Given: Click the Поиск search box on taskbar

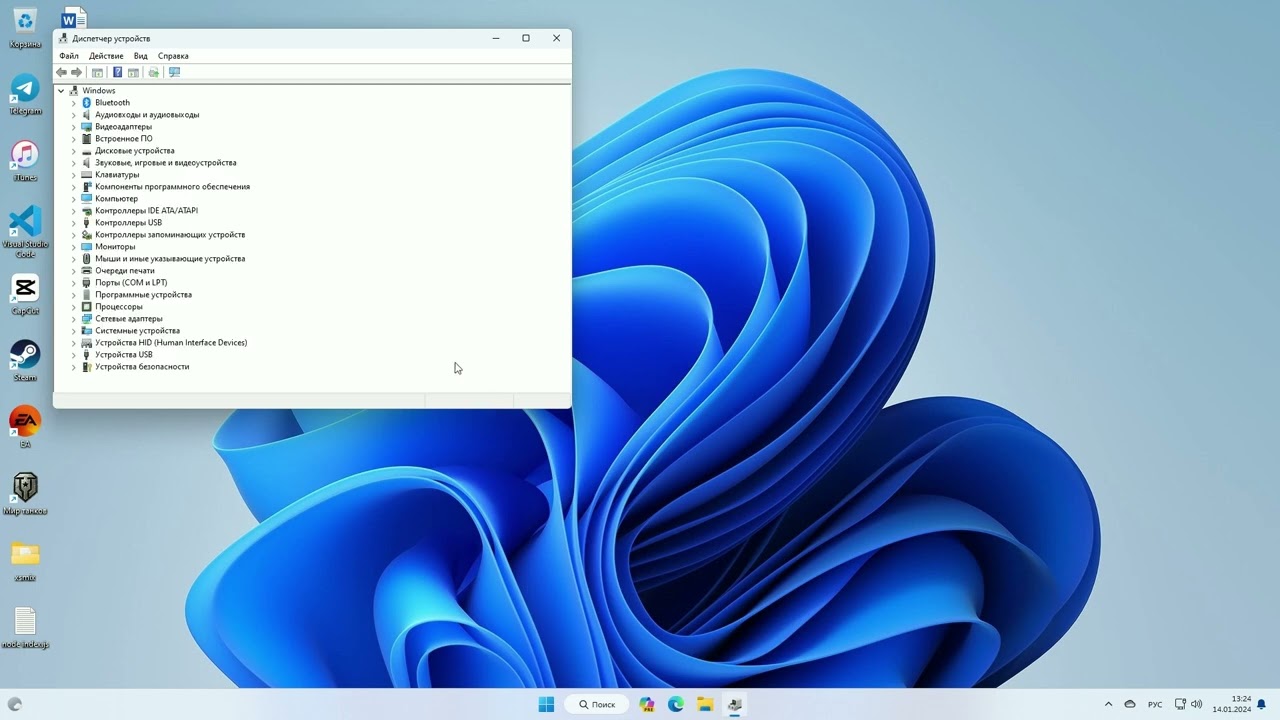Looking at the screenshot, I should 597,704.
